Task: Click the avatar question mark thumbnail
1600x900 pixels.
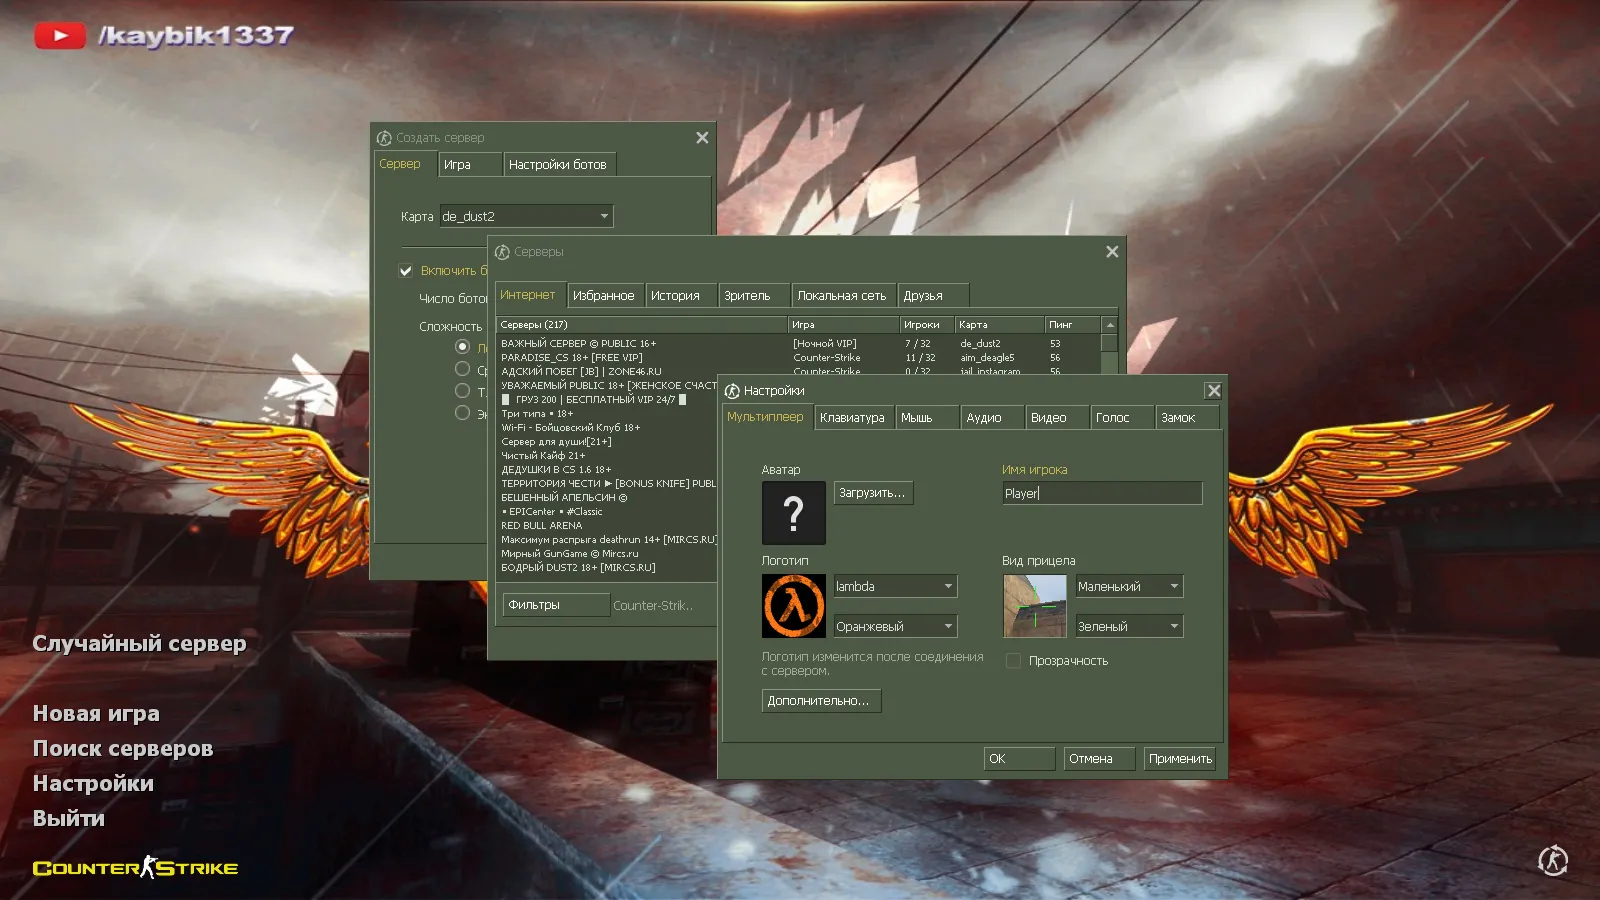Action: coord(793,513)
